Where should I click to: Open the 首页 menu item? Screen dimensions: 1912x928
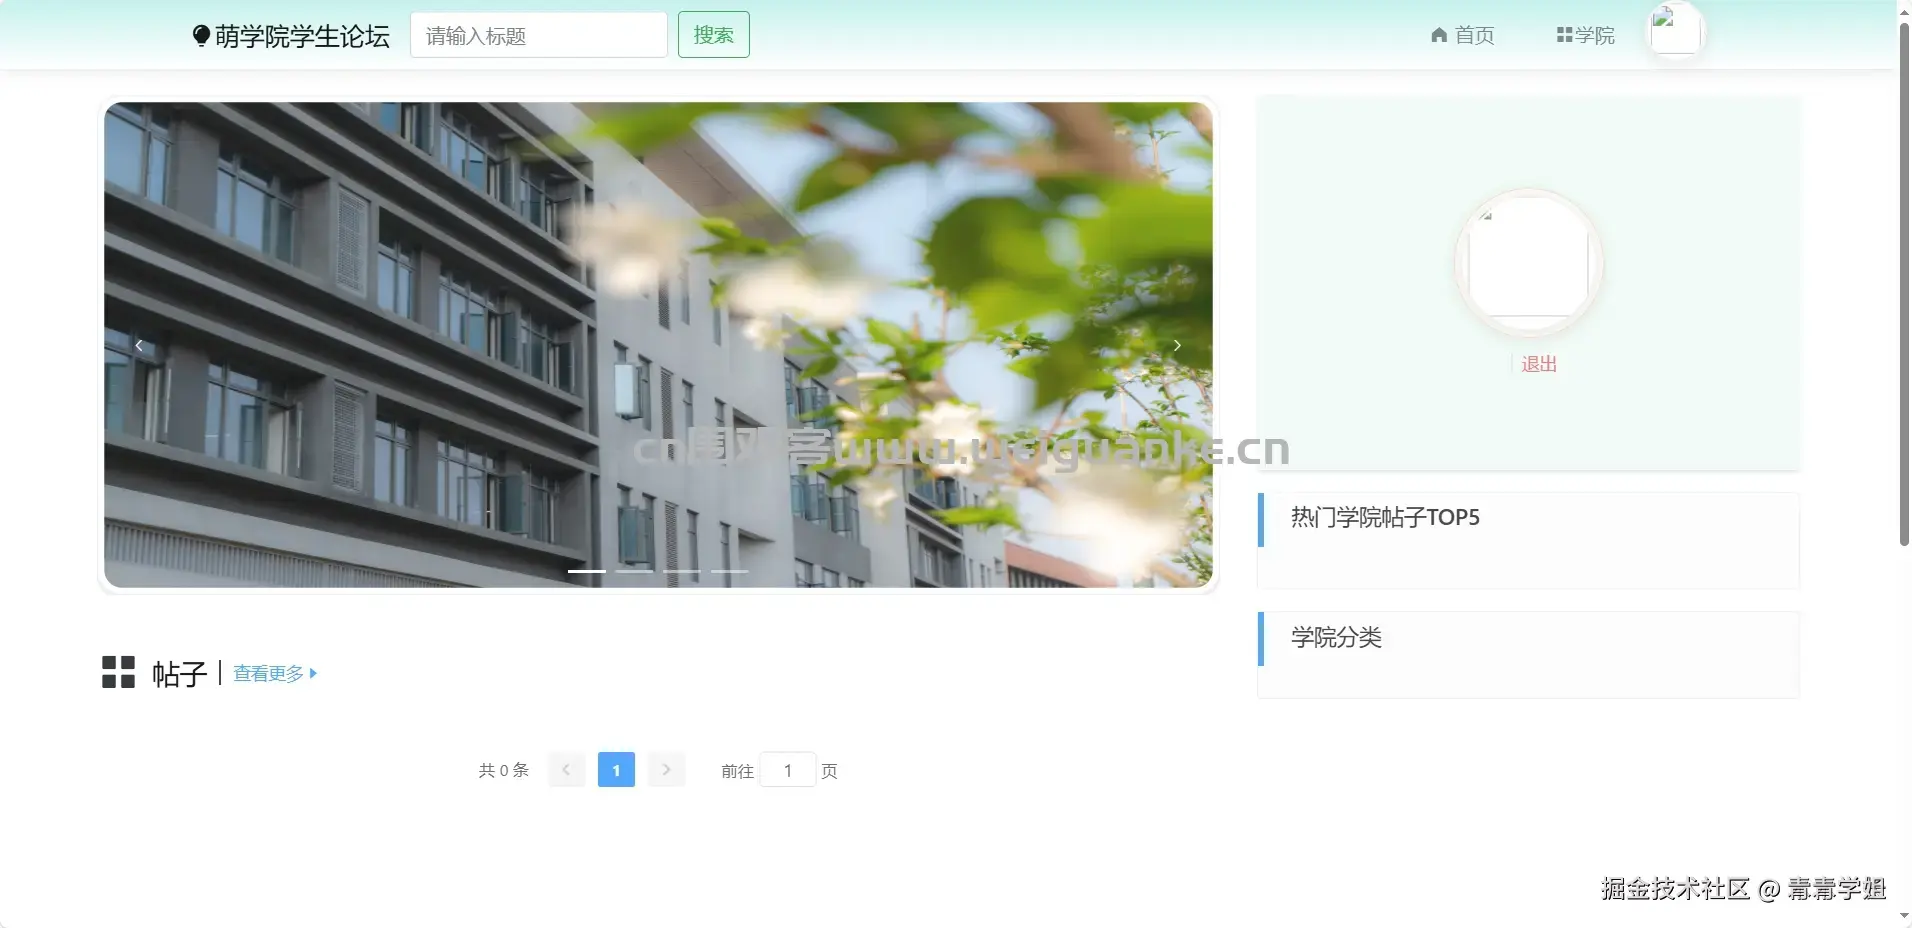(1462, 35)
